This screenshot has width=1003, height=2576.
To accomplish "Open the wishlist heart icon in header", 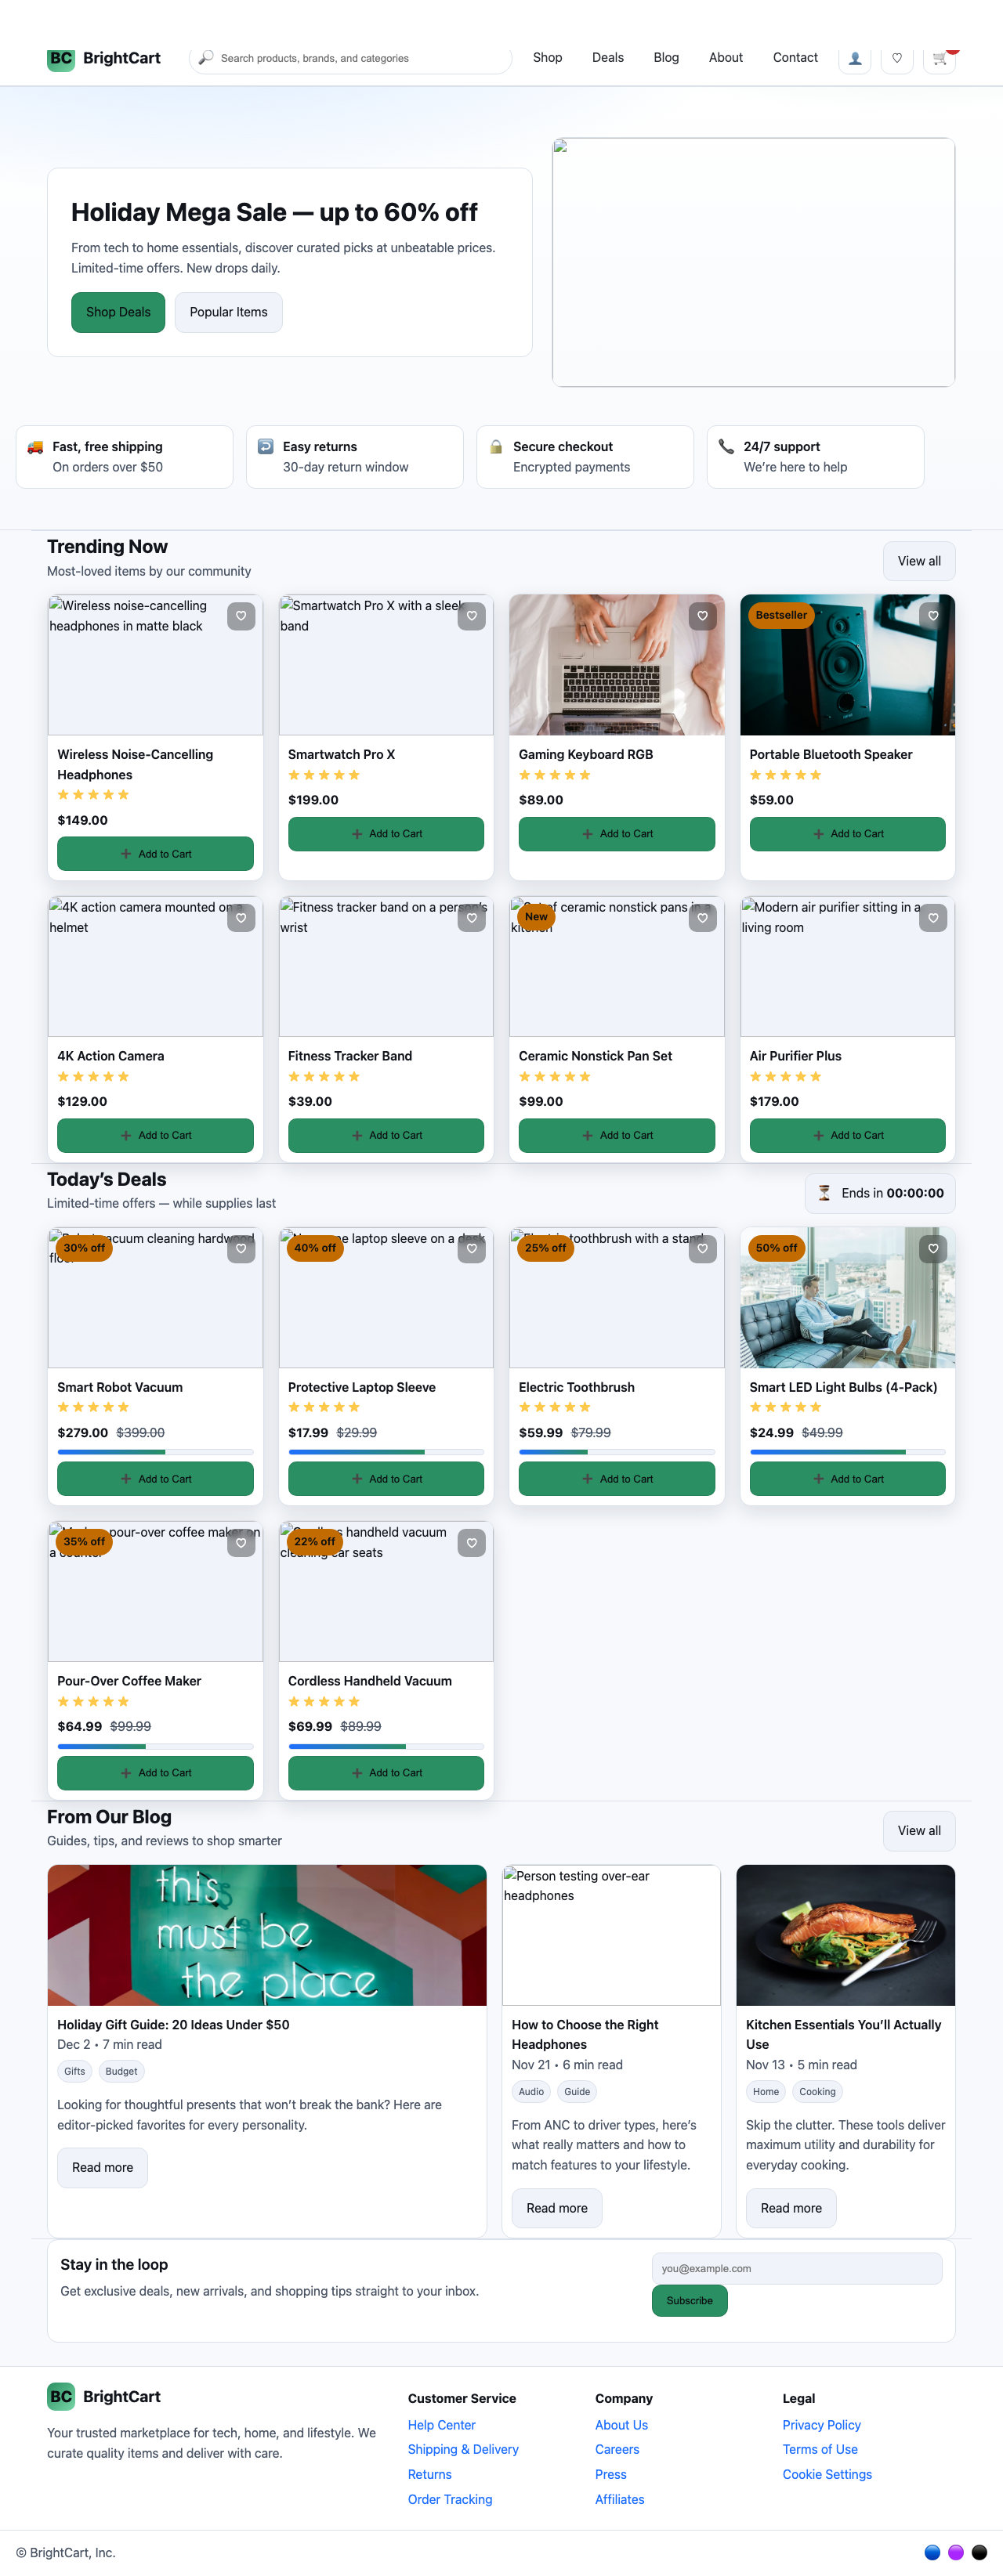I will pyautogui.click(x=896, y=58).
